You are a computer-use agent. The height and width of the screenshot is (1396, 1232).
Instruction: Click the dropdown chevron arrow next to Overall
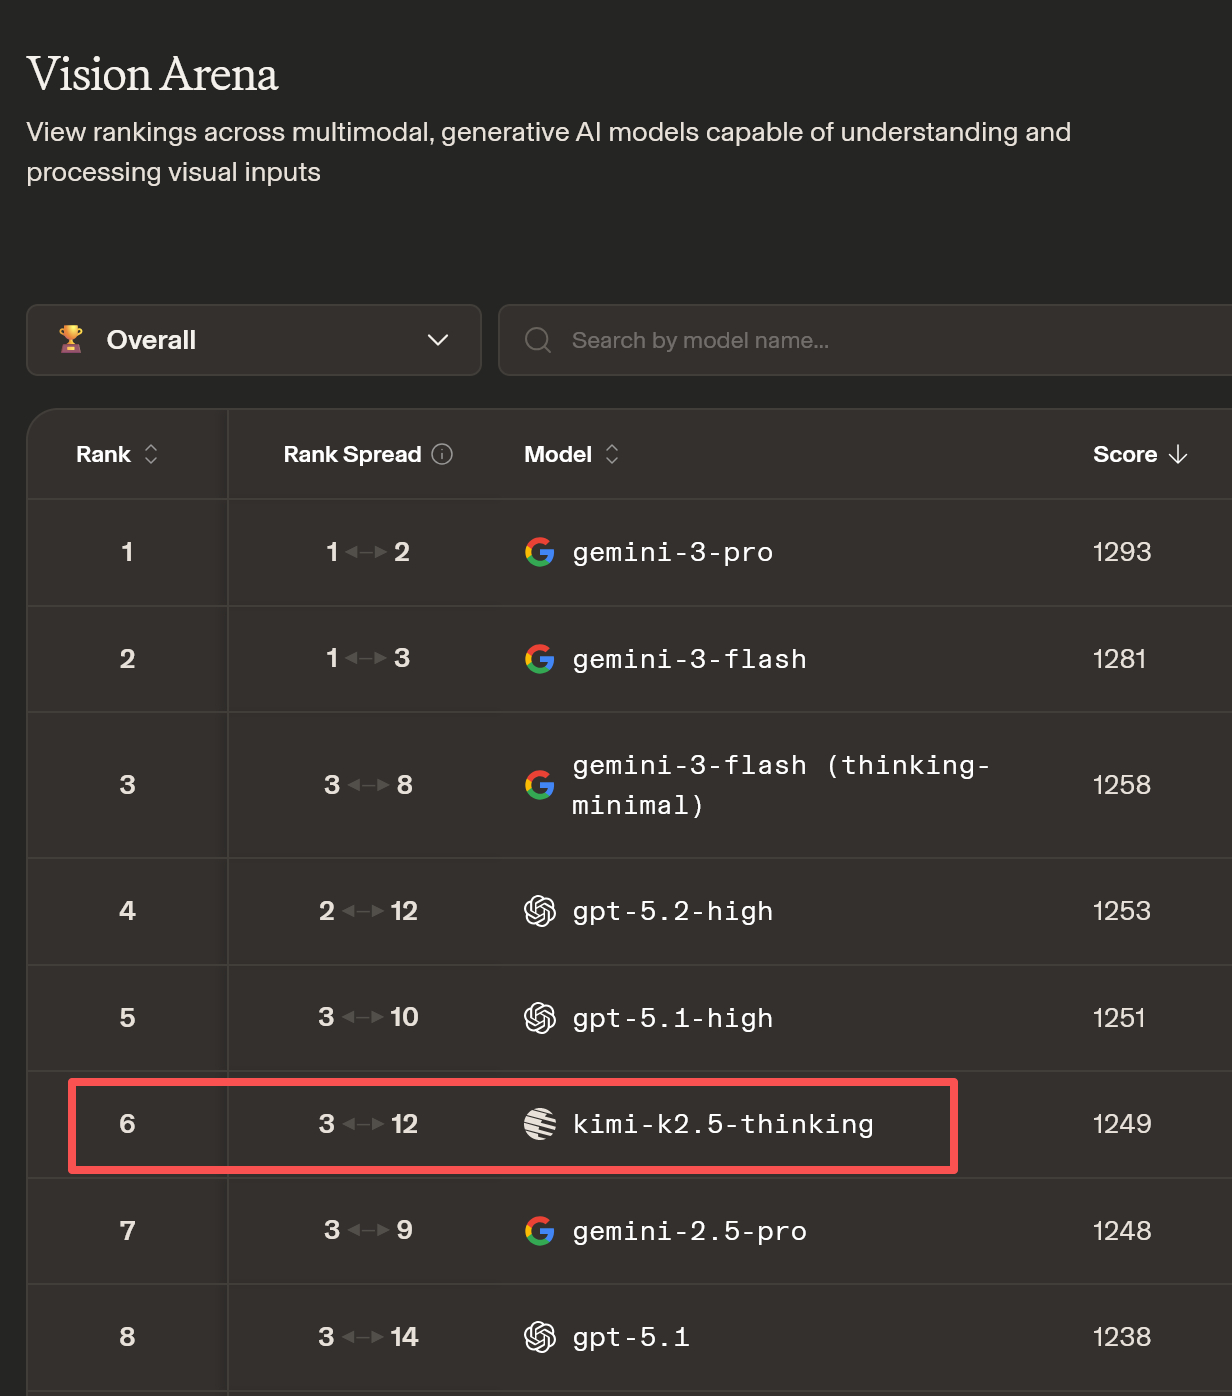[438, 340]
